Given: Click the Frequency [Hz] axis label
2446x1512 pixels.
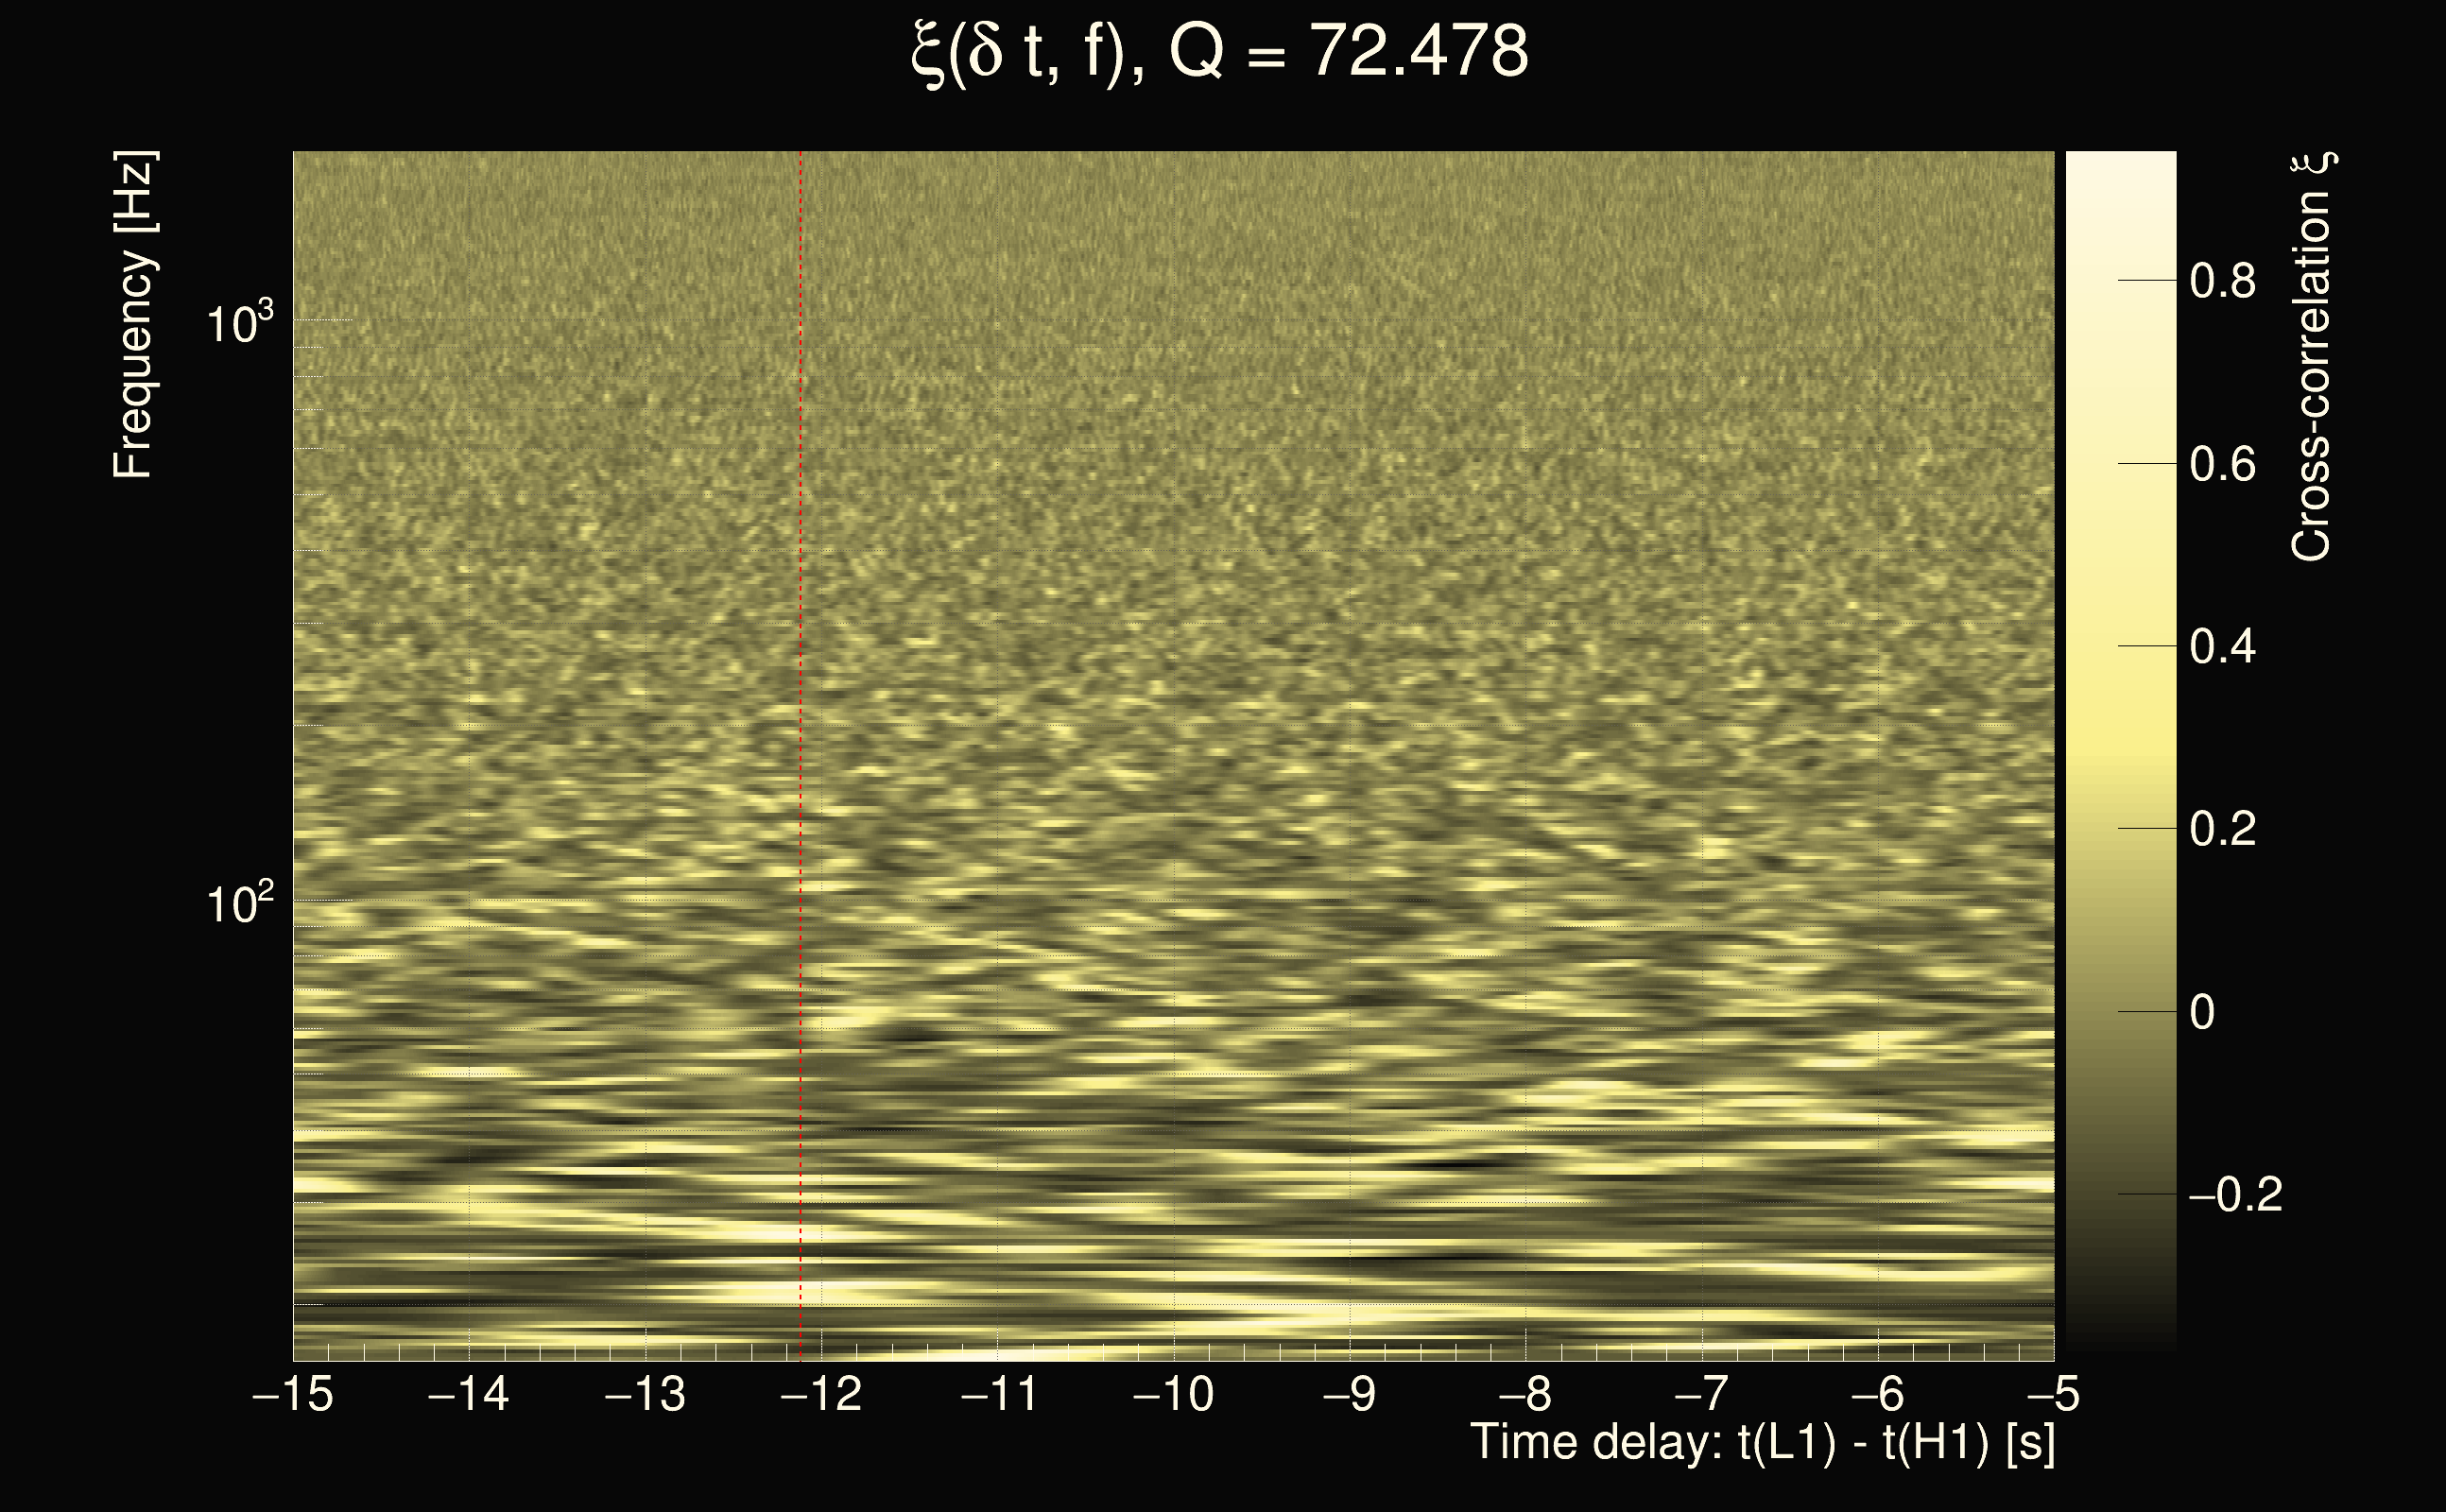Looking at the screenshot, I should click(133, 315).
